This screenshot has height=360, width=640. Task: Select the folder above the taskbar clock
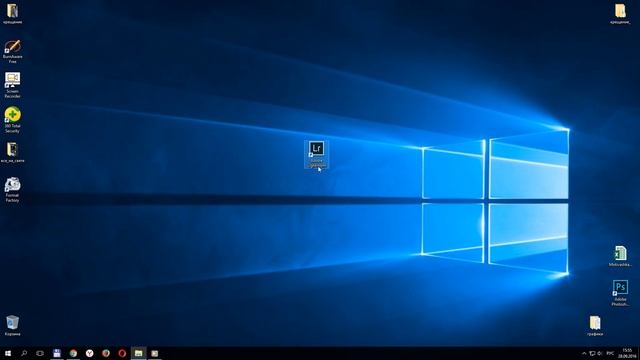click(595, 326)
